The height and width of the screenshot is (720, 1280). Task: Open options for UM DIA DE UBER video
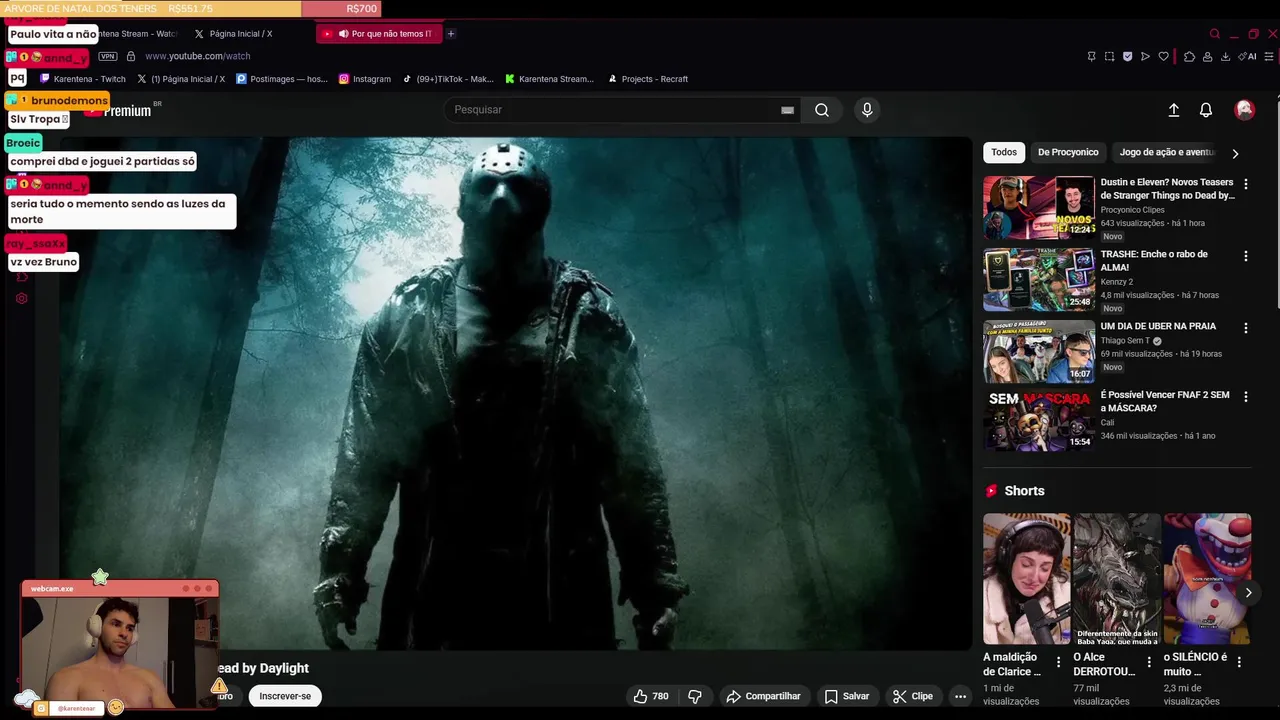pos(1245,328)
